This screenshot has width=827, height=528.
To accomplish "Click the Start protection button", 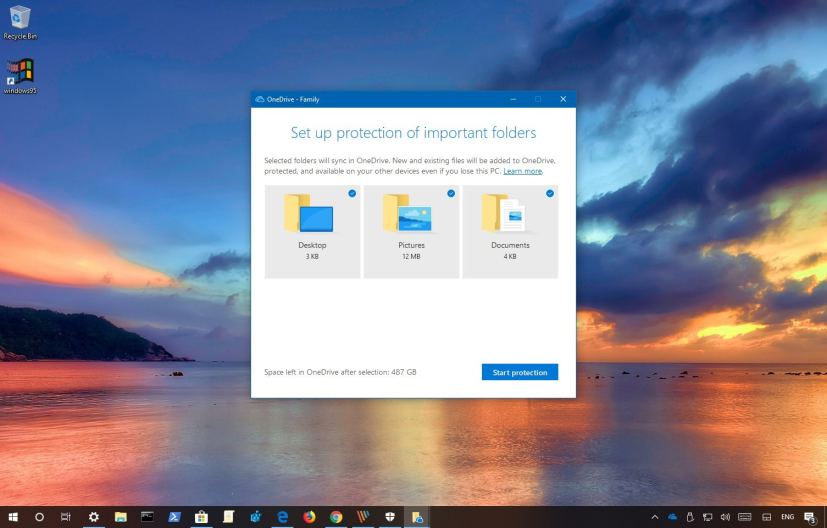I will (520, 372).
